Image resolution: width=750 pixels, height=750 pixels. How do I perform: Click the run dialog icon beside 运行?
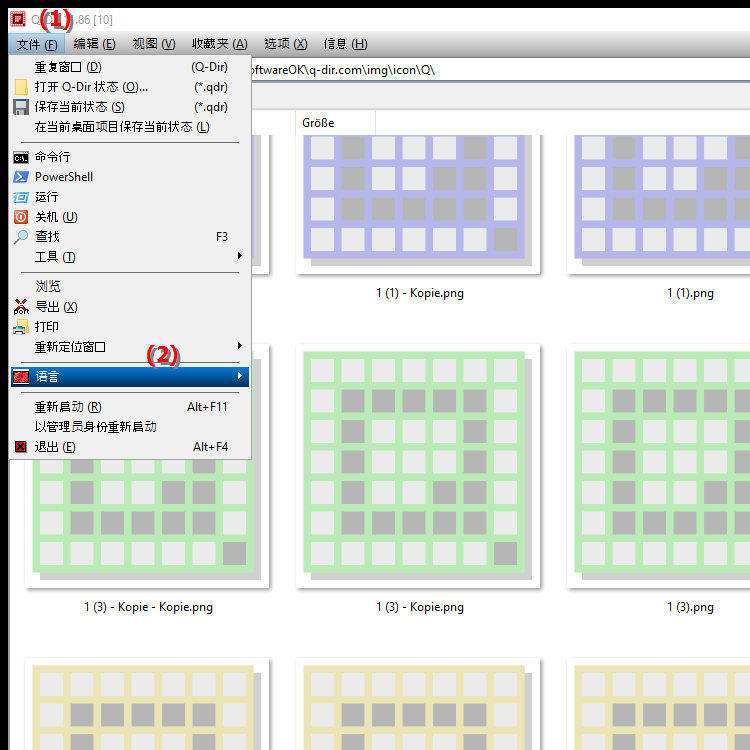21,197
